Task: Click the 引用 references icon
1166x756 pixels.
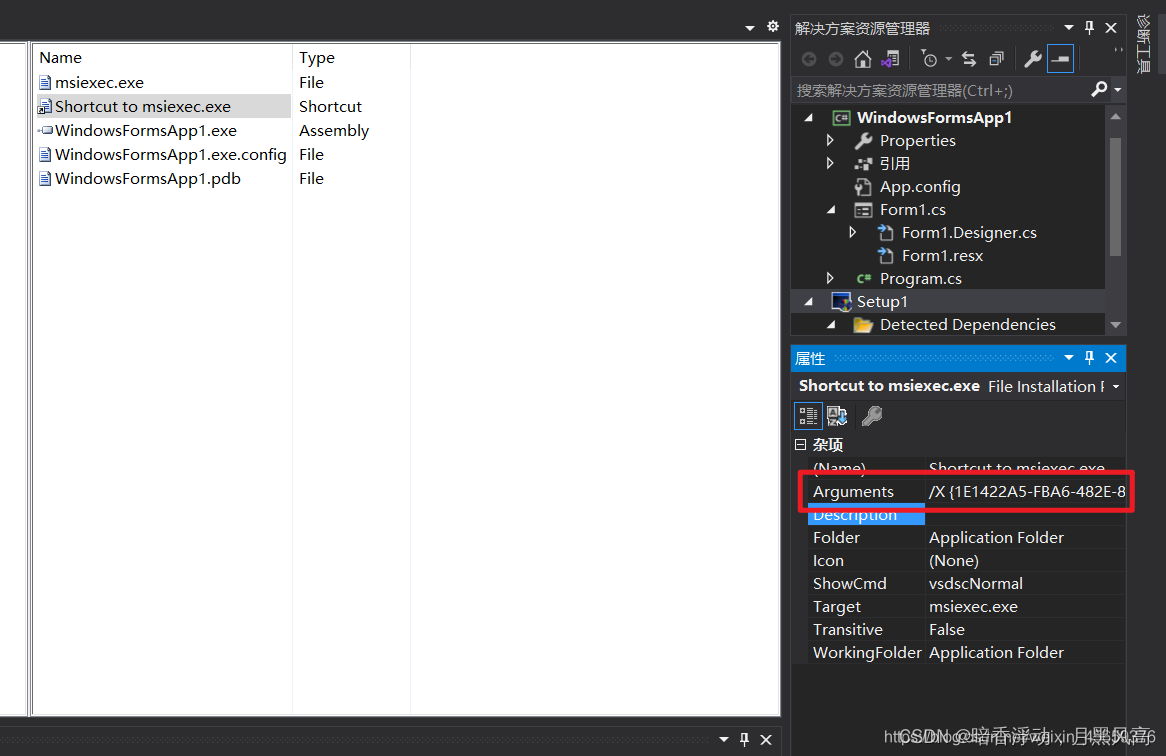Action: (x=863, y=164)
